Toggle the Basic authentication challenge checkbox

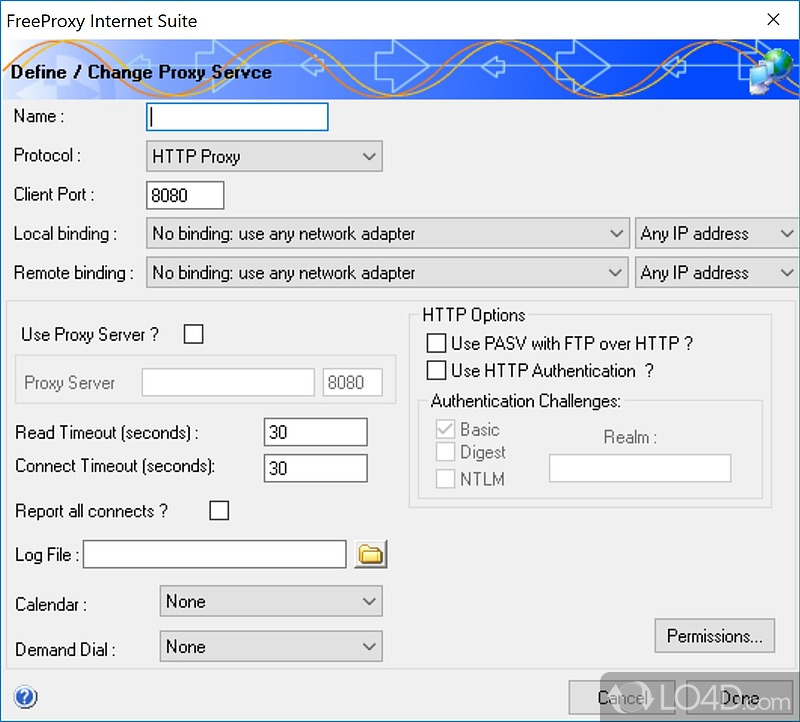click(445, 429)
